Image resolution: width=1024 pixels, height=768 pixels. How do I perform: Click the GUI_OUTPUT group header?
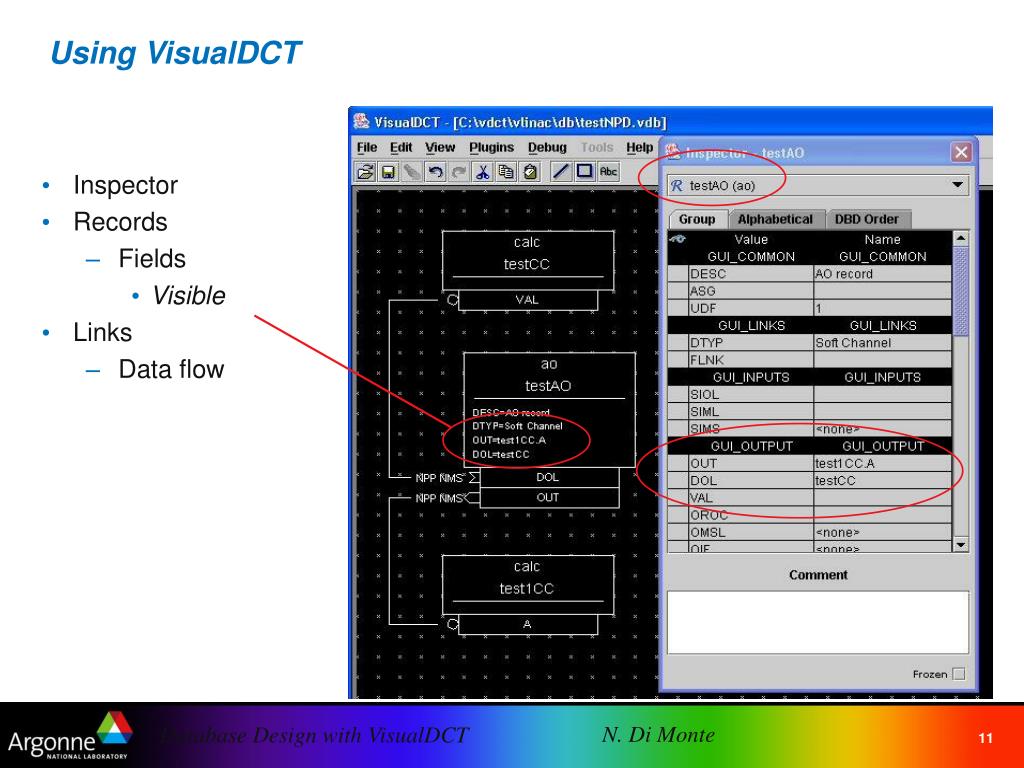point(810,446)
